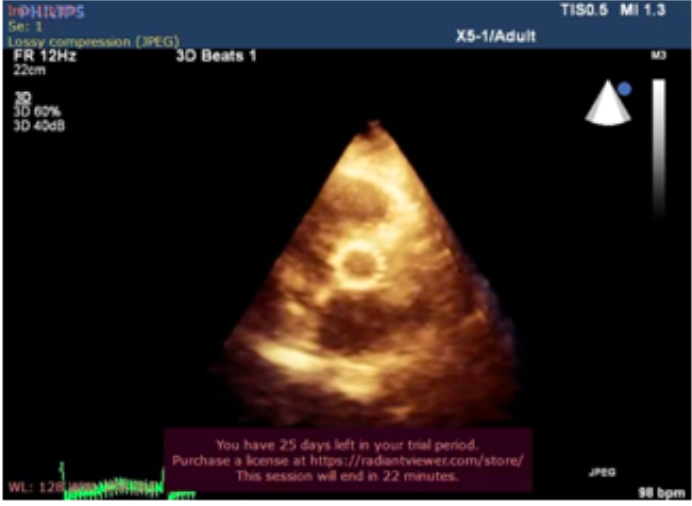Click the PHILIPS logo in the header
This screenshot has width=692, height=506.
point(47,13)
